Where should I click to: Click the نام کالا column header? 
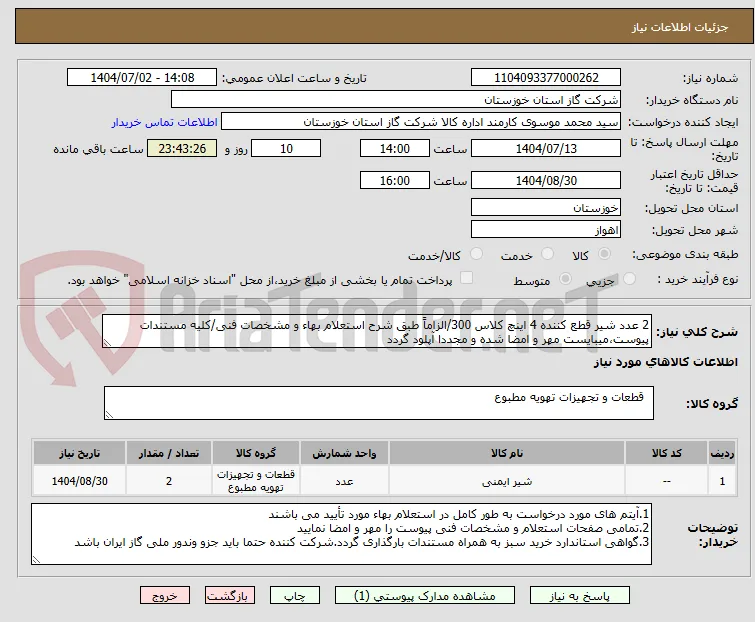point(507,454)
